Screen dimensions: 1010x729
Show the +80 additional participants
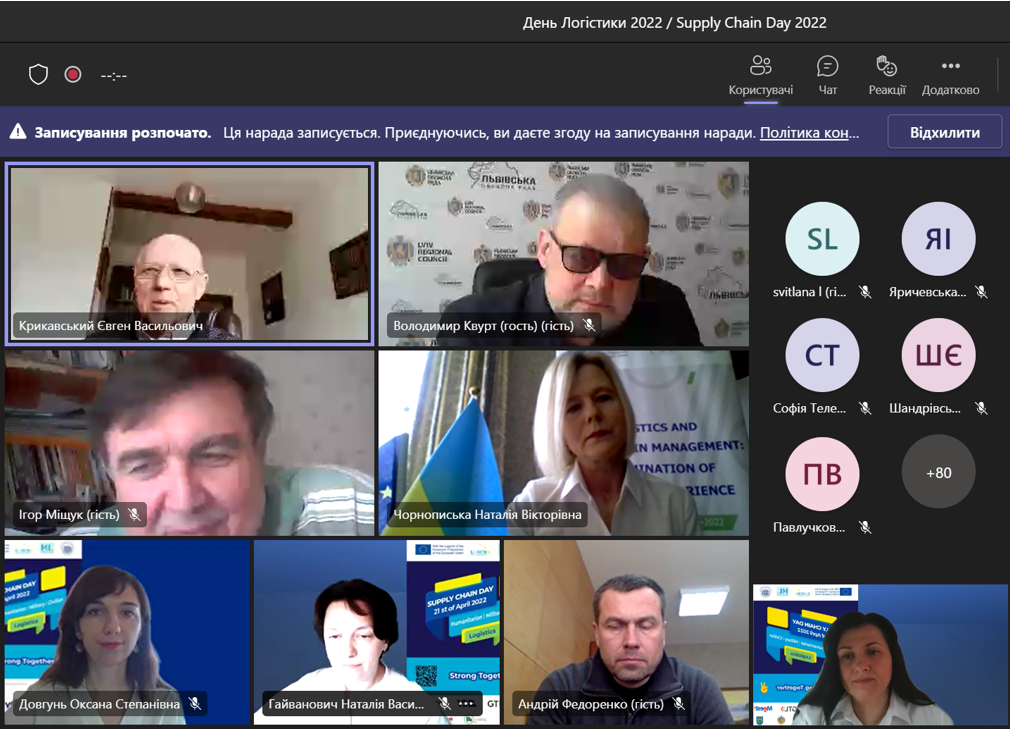coord(938,472)
